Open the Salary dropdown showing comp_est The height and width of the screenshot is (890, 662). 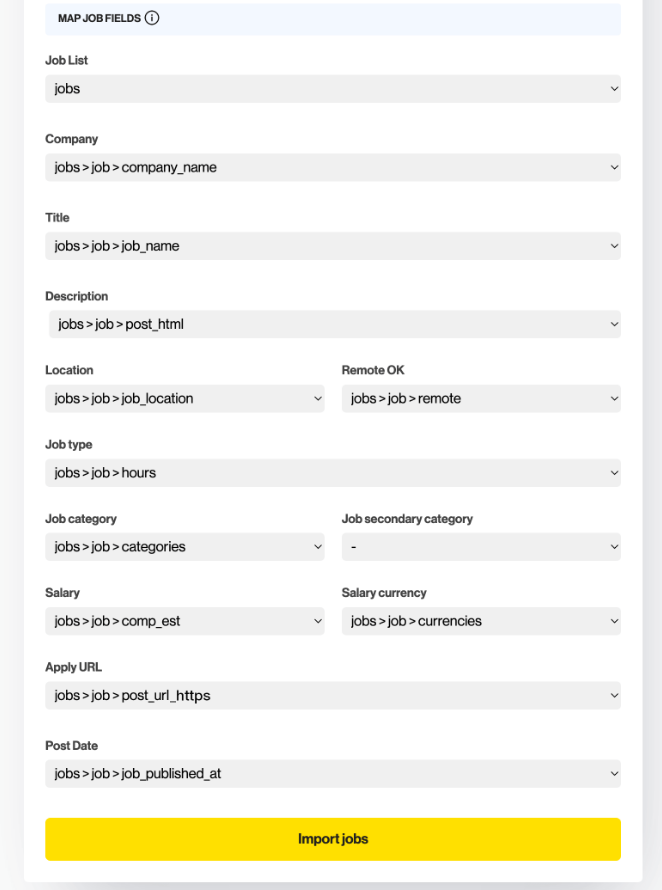tap(185, 621)
